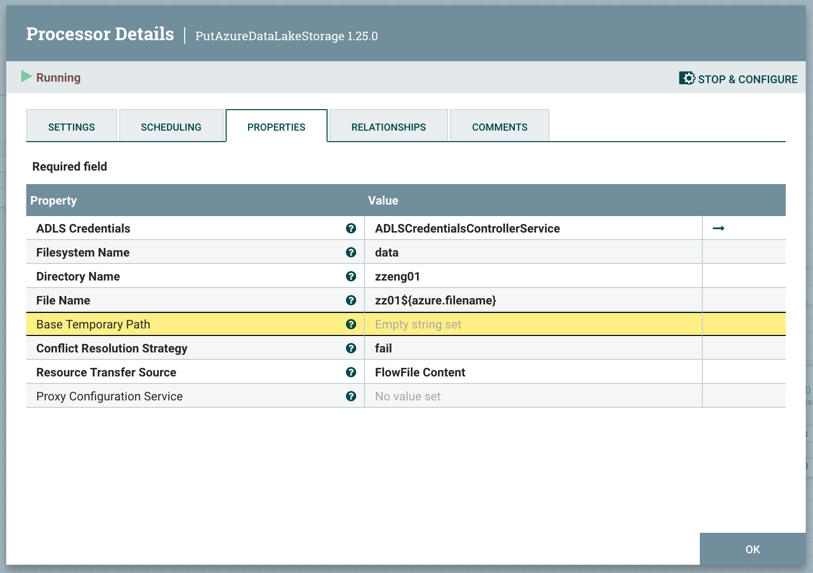Click OK to close the dialog

click(752, 549)
